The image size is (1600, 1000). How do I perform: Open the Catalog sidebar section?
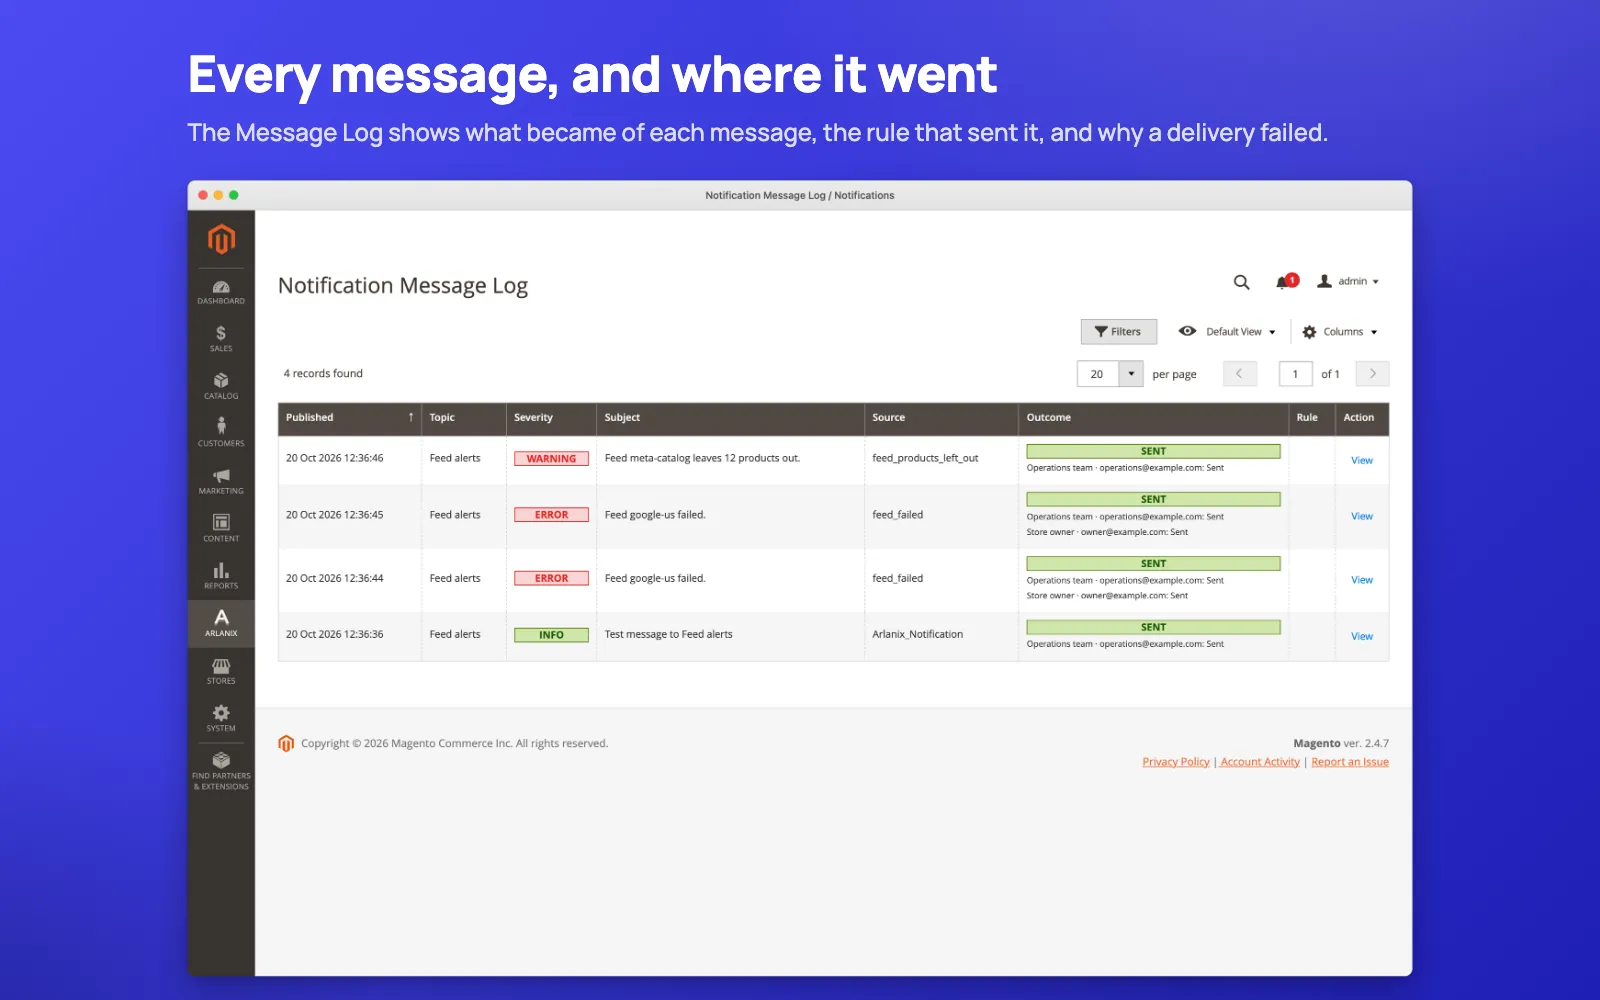[x=221, y=386]
